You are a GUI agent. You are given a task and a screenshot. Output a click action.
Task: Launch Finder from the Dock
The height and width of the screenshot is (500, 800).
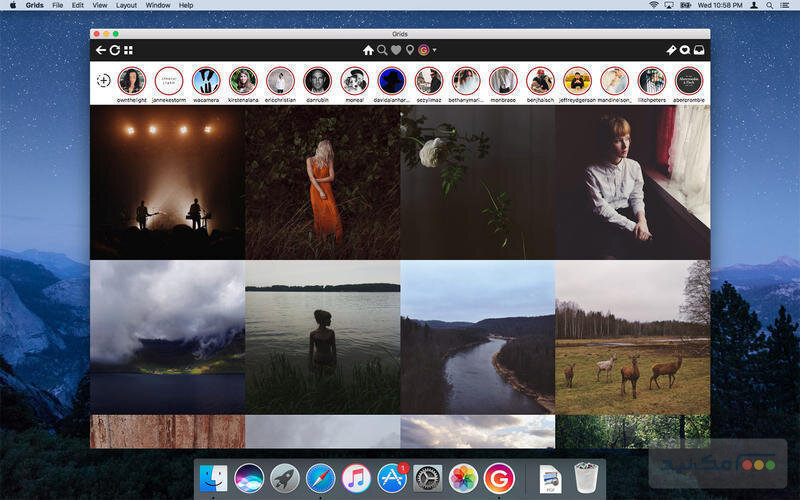pyautogui.click(x=213, y=478)
